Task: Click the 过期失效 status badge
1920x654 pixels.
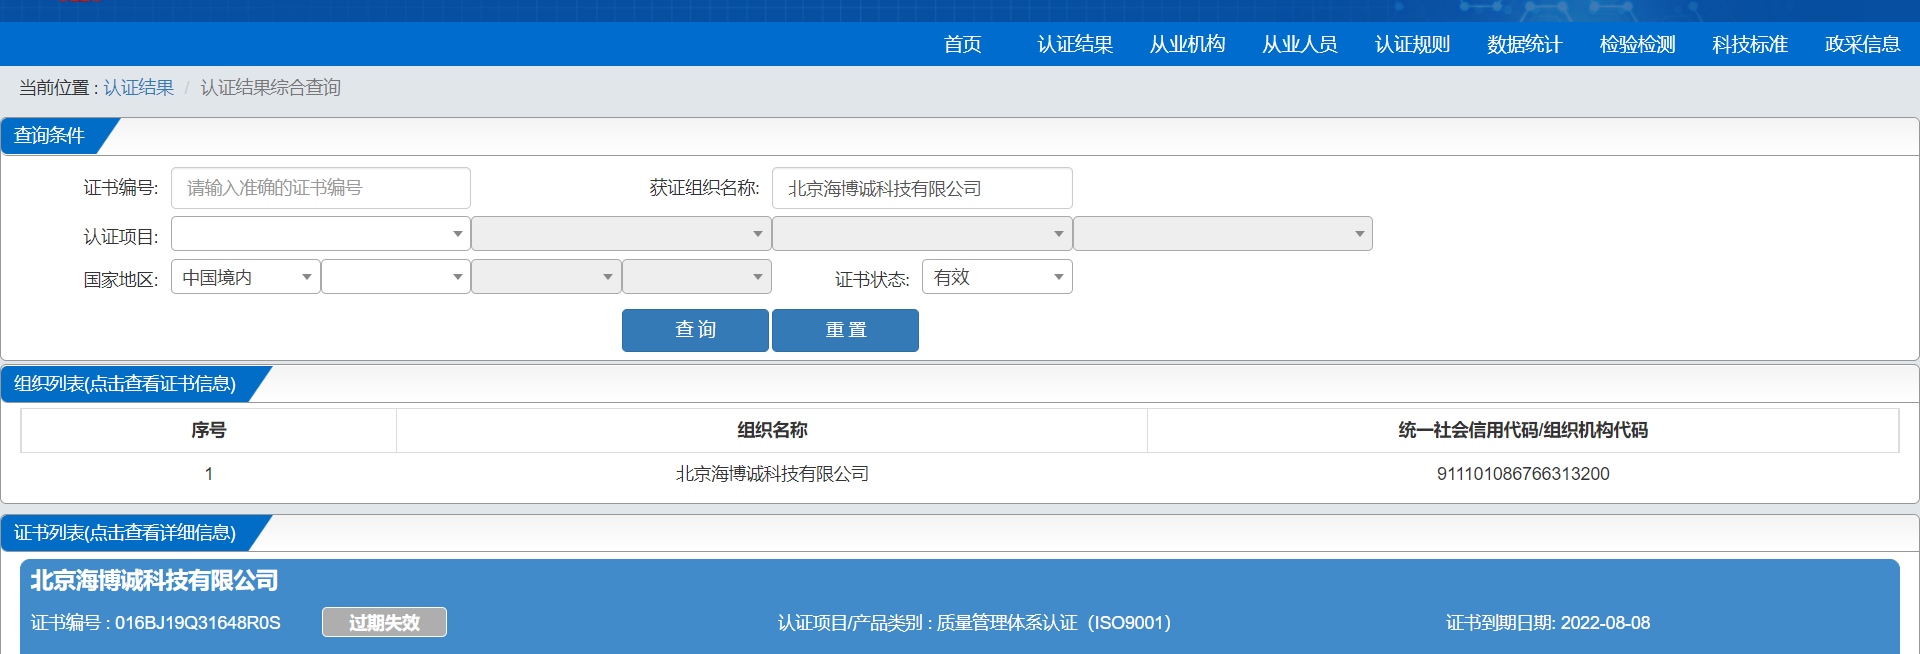Action: [x=384, y=622]
